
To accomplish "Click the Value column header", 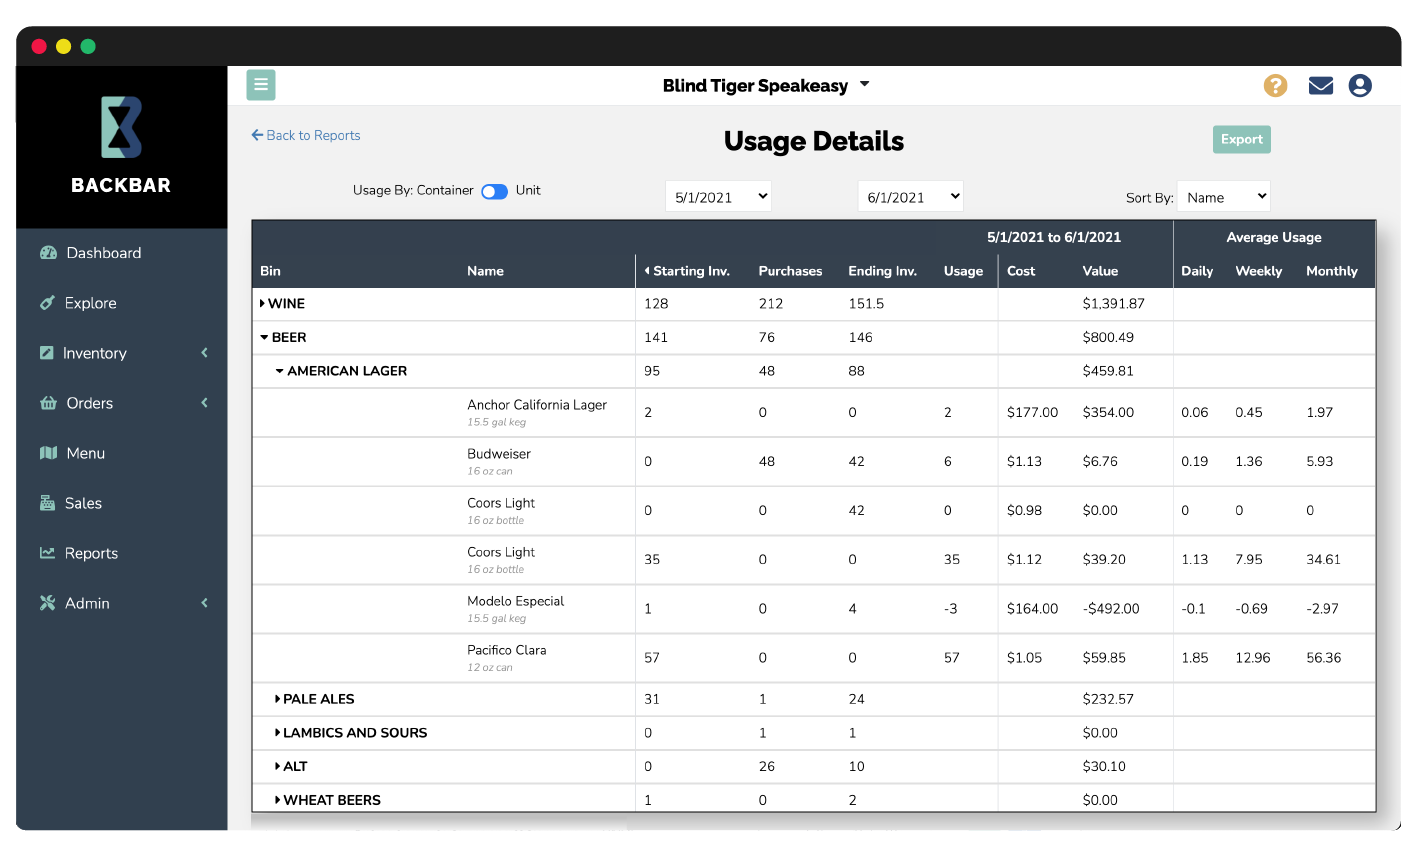I will click(x=1100, y=271).
